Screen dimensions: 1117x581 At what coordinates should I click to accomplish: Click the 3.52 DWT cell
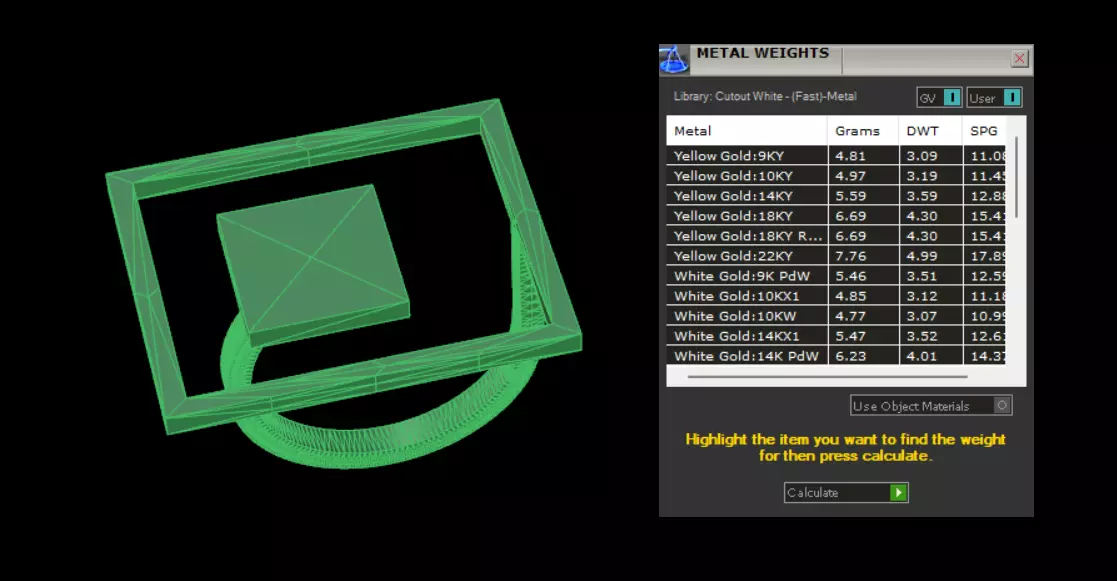click(x=931, y=335)
